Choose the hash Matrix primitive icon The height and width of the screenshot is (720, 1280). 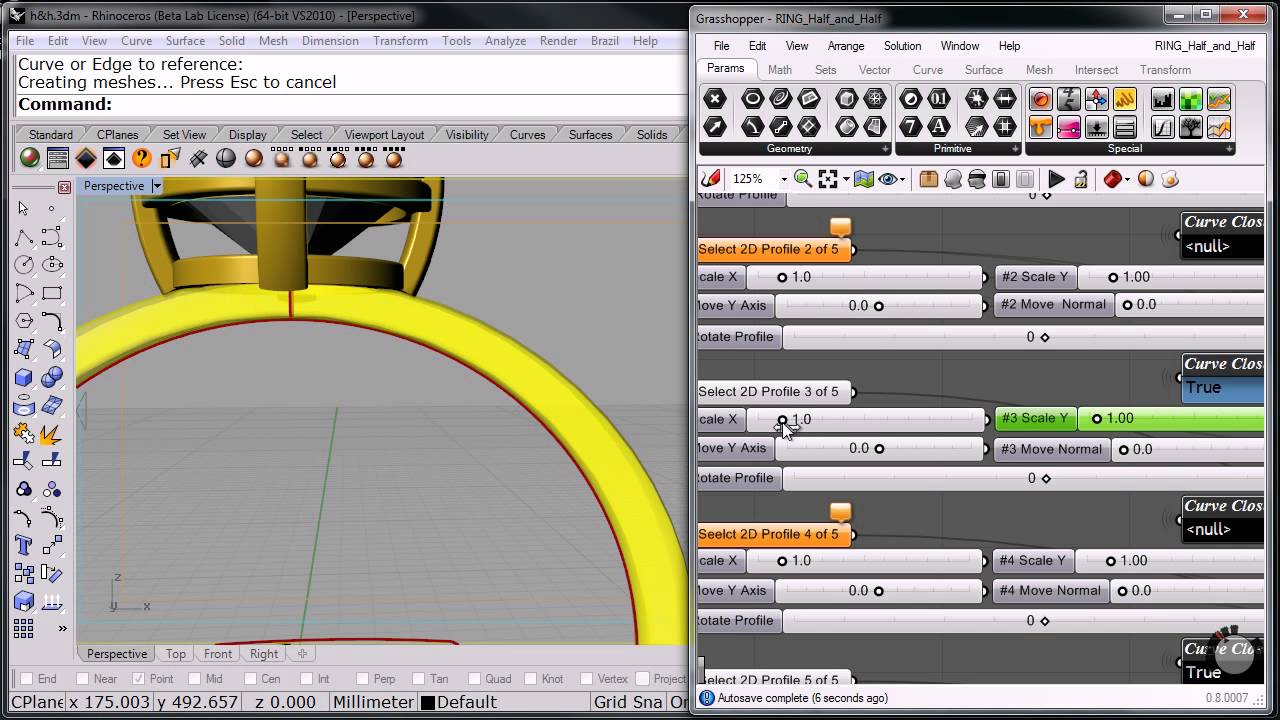tap(1005, 127)
